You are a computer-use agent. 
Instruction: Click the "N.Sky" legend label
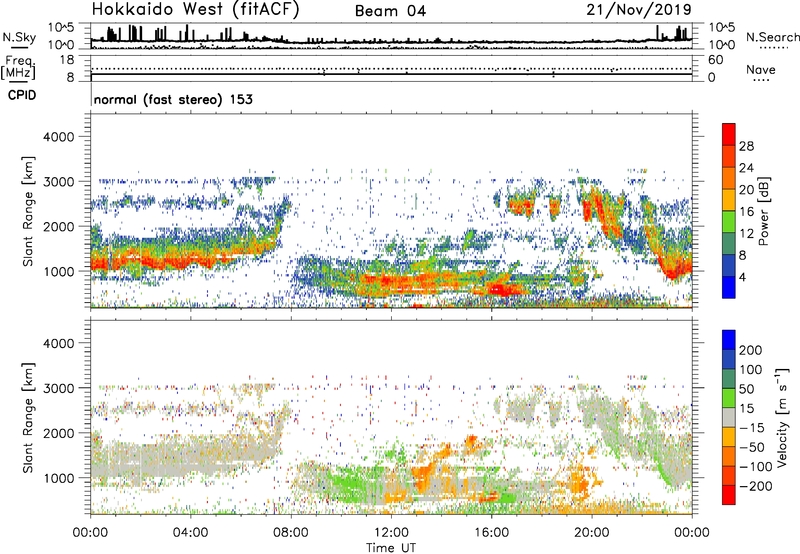pyautogui.click(x=19, y=37)
